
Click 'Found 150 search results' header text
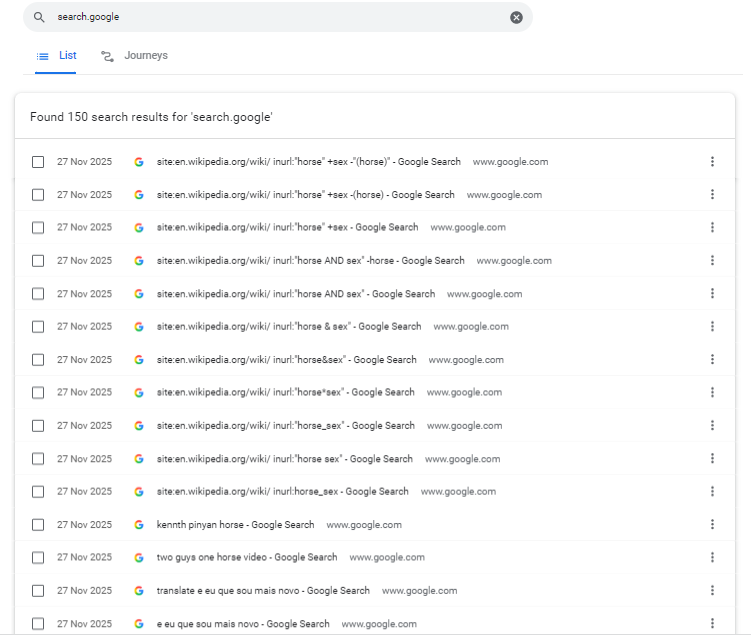(151, 117)
